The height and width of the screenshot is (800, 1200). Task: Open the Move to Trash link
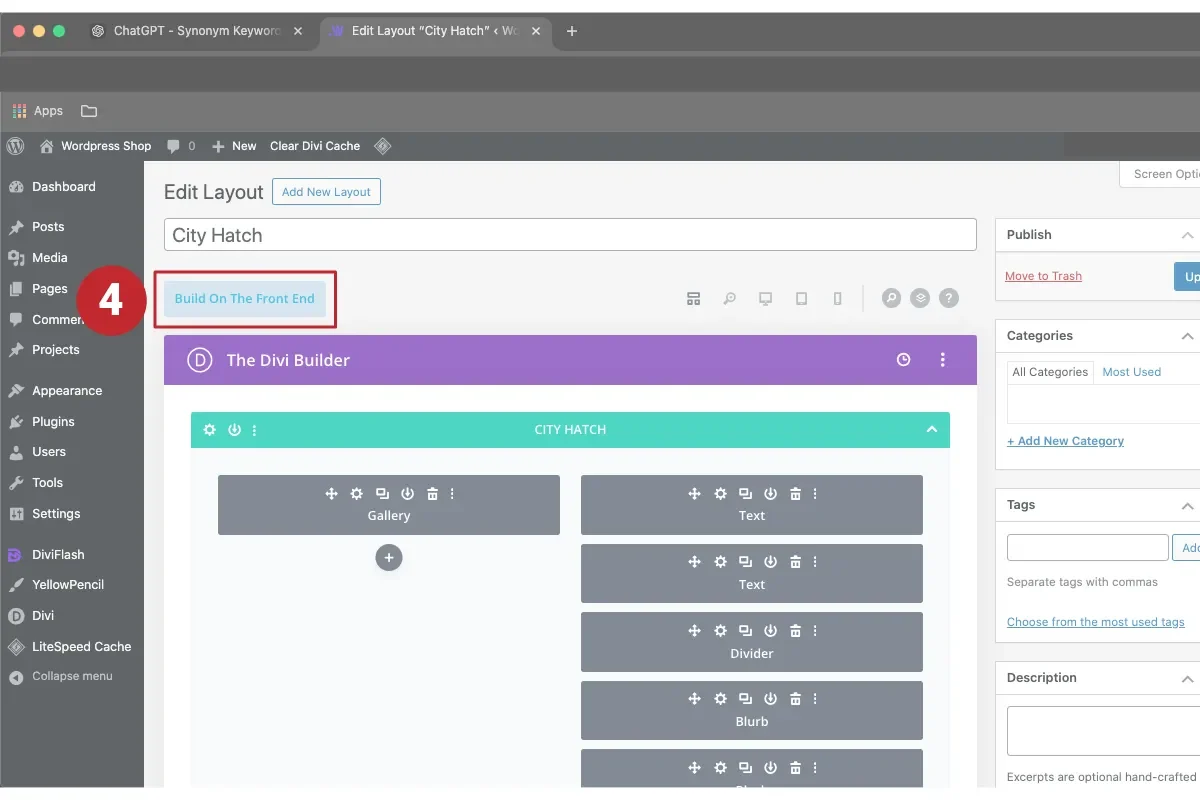(x=1043, y=275)
